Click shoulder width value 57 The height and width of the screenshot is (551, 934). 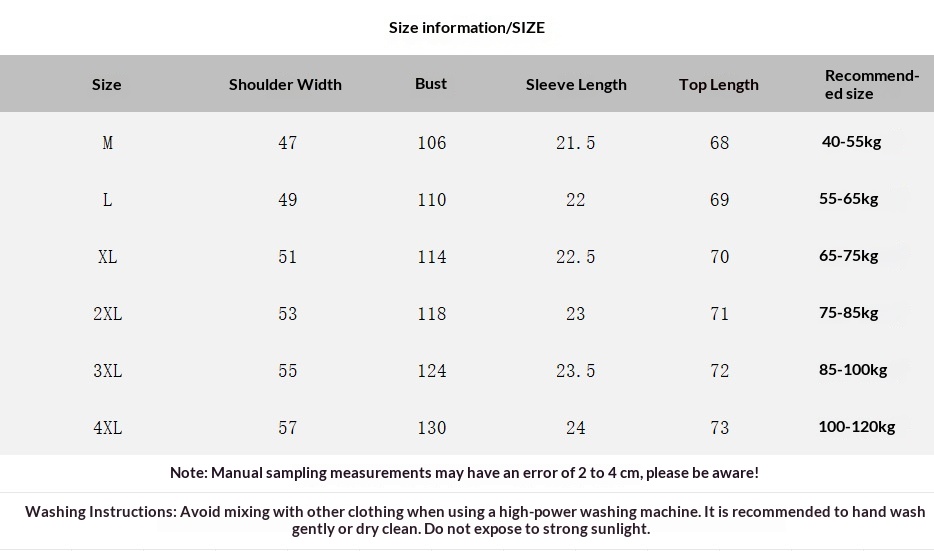pyautogui.click(x=287, y=428)
